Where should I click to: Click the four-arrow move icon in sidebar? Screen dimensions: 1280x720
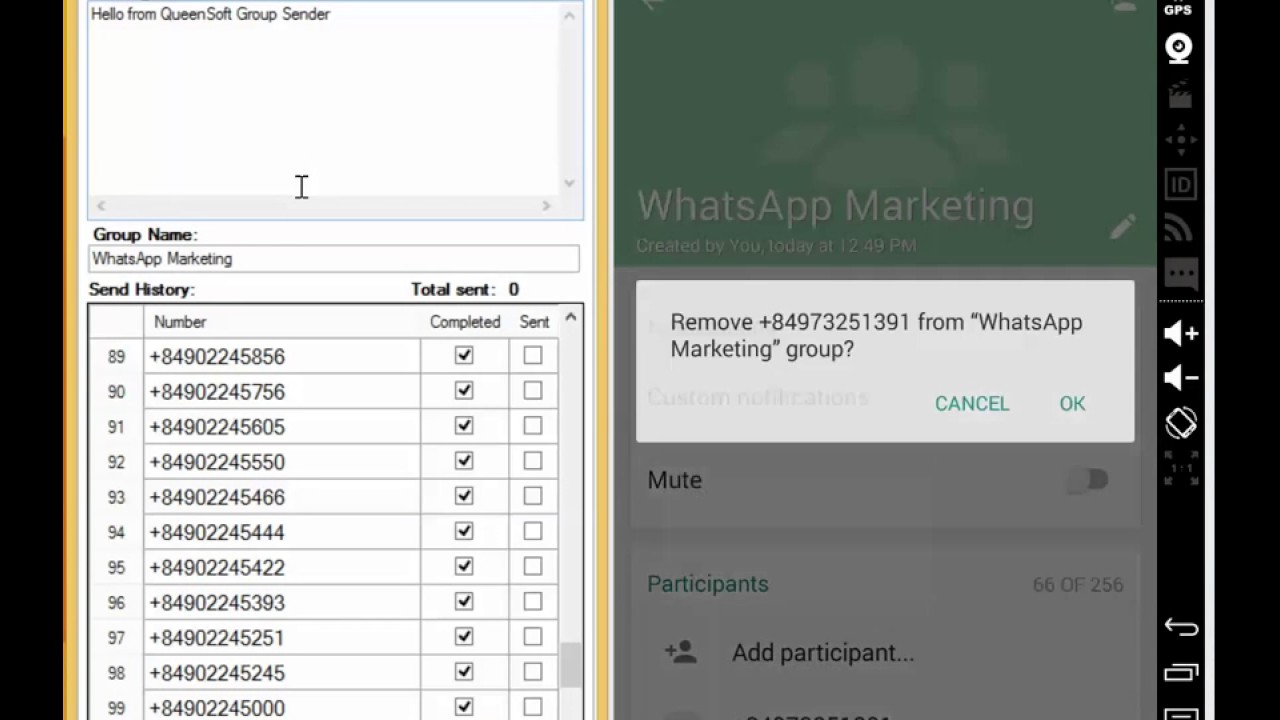pyautogui.click(x=1181, y=140)
